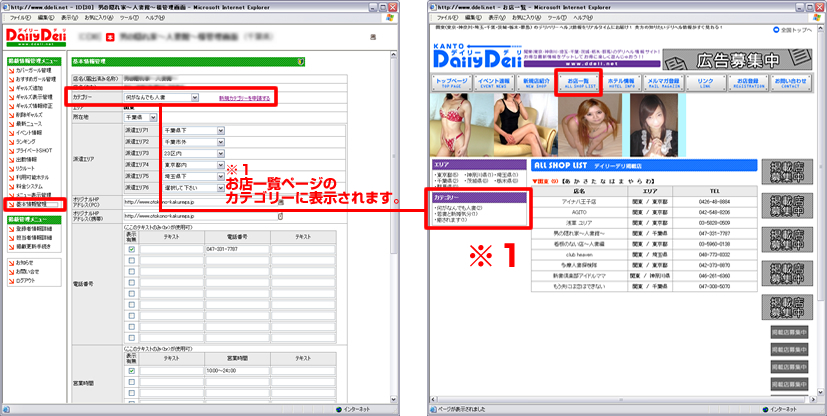Click the お店登録 REGISTRATION nav button
827x416 pixels.
click(x=748, y=83)
